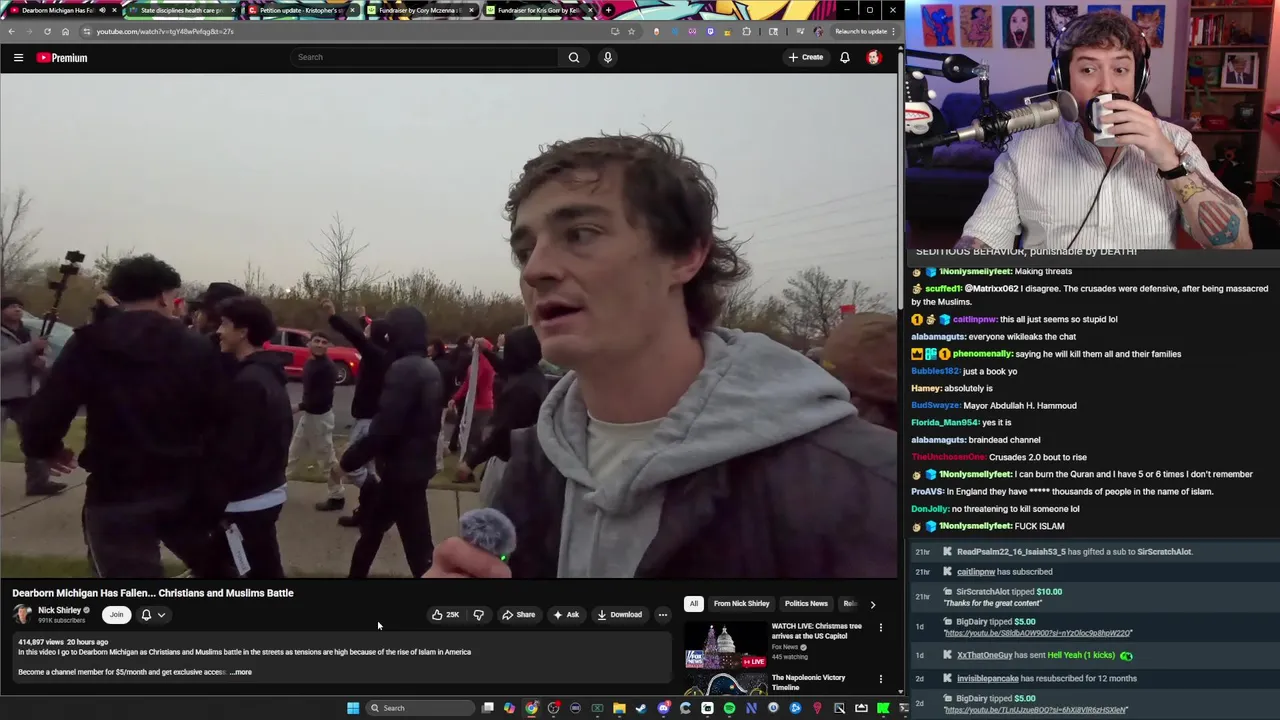This screenshot has height=720, width=1280.
Task: Expand description with ...more
Action: coord(241,672)
